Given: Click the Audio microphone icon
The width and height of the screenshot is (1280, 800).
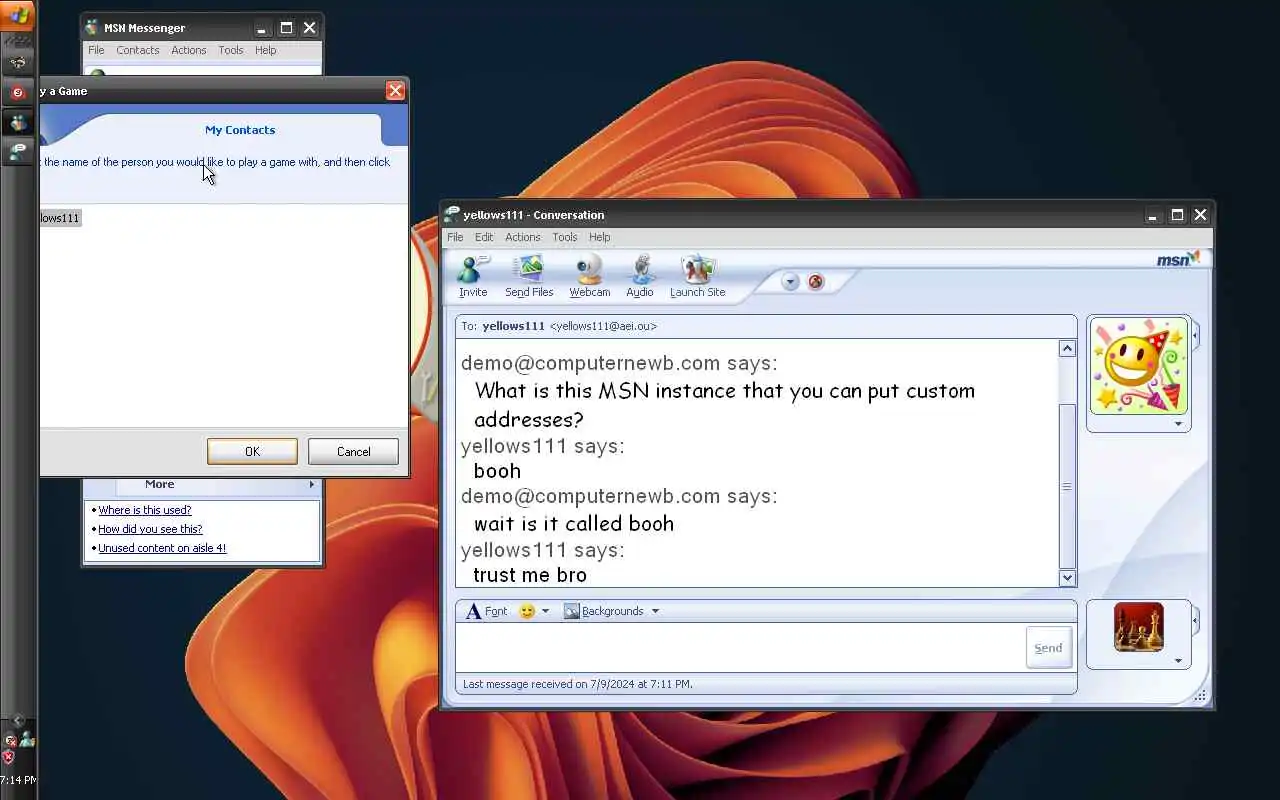Looking at the screenshot, I should click(x=640, y=275).
